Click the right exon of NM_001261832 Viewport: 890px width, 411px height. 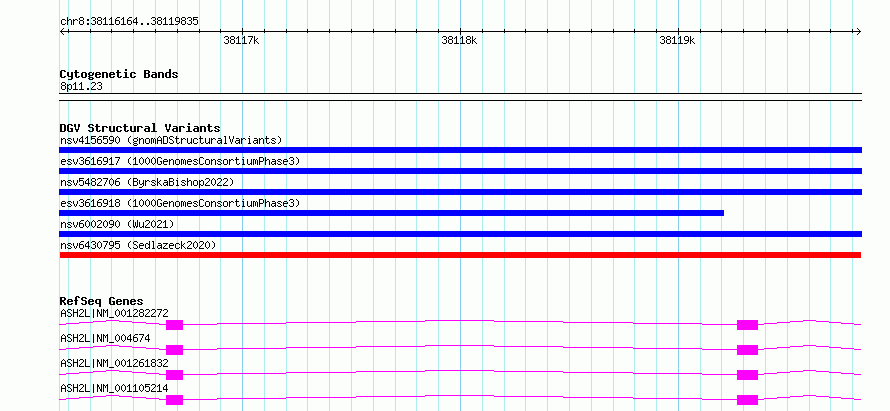[x=747, y=375]
